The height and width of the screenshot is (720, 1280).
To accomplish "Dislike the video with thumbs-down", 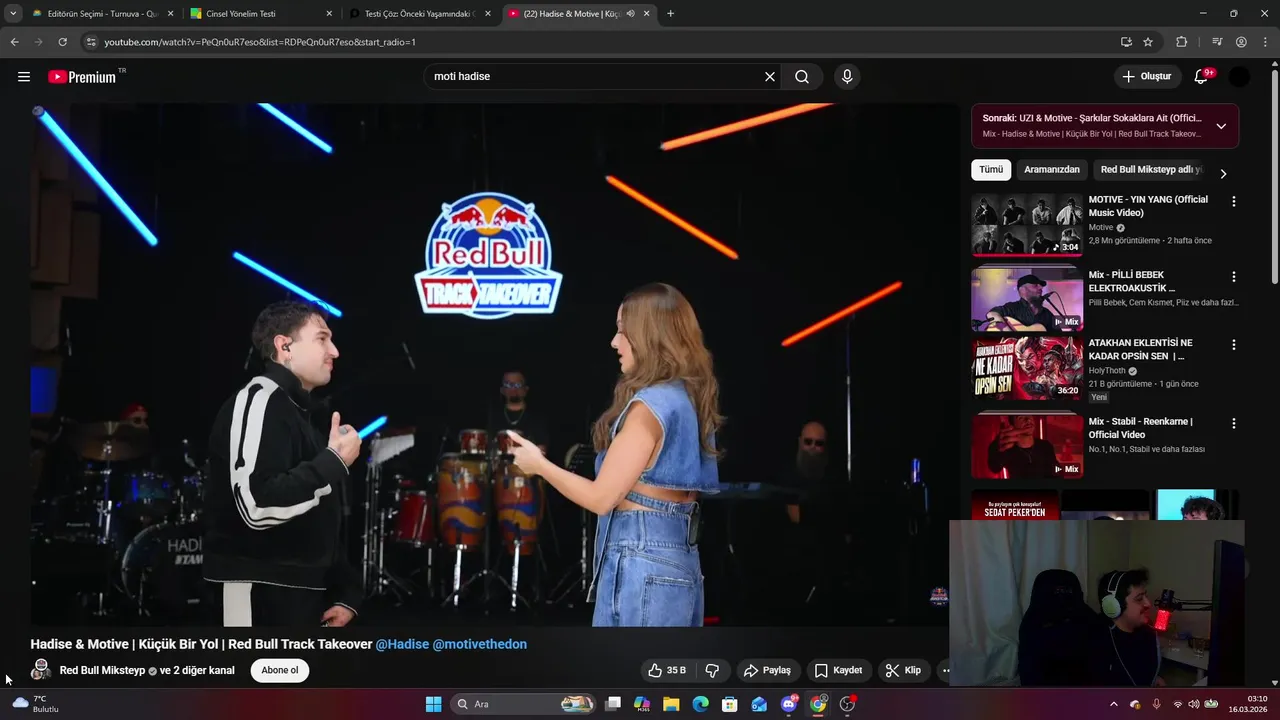I will pyautogui.click(x=713, y=670).
